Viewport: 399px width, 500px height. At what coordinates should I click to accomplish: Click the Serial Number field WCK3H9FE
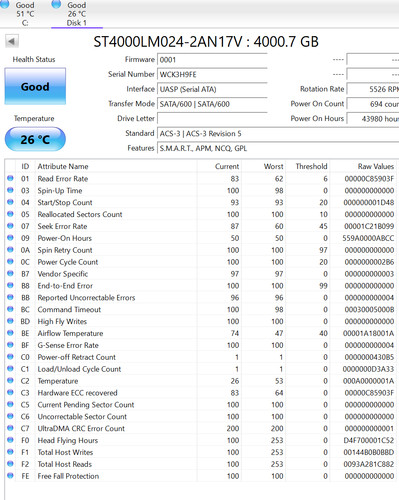212,75
